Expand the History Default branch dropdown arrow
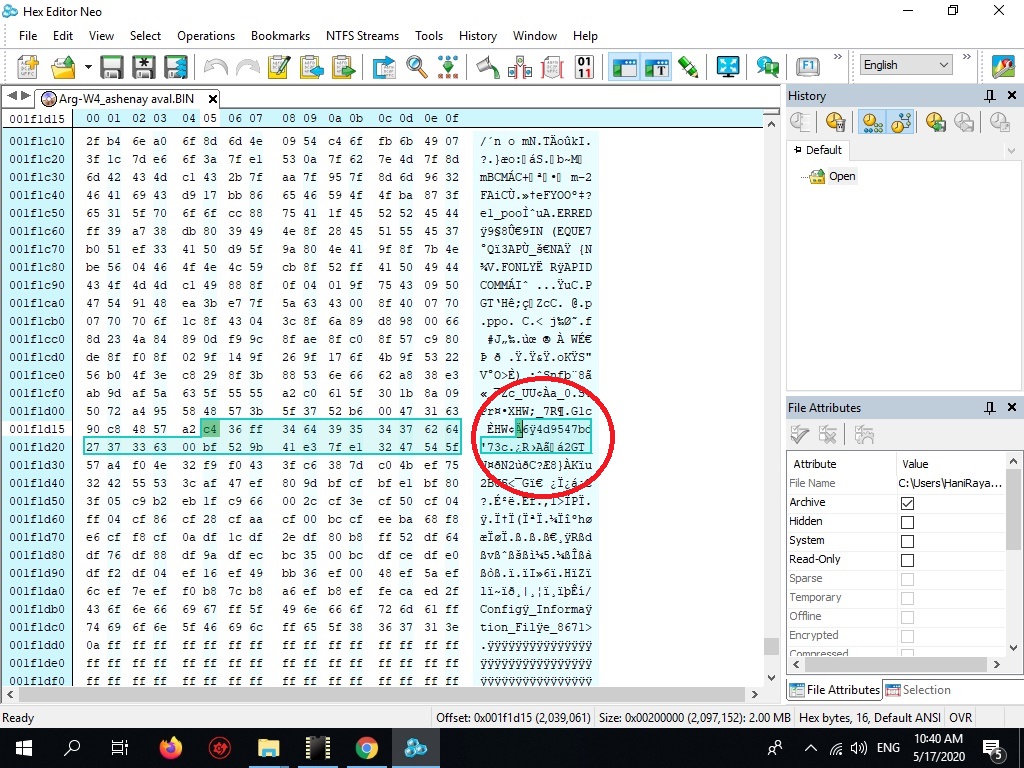Image resolution: width=1024 pixels, height=768 pixels. 1011,151
